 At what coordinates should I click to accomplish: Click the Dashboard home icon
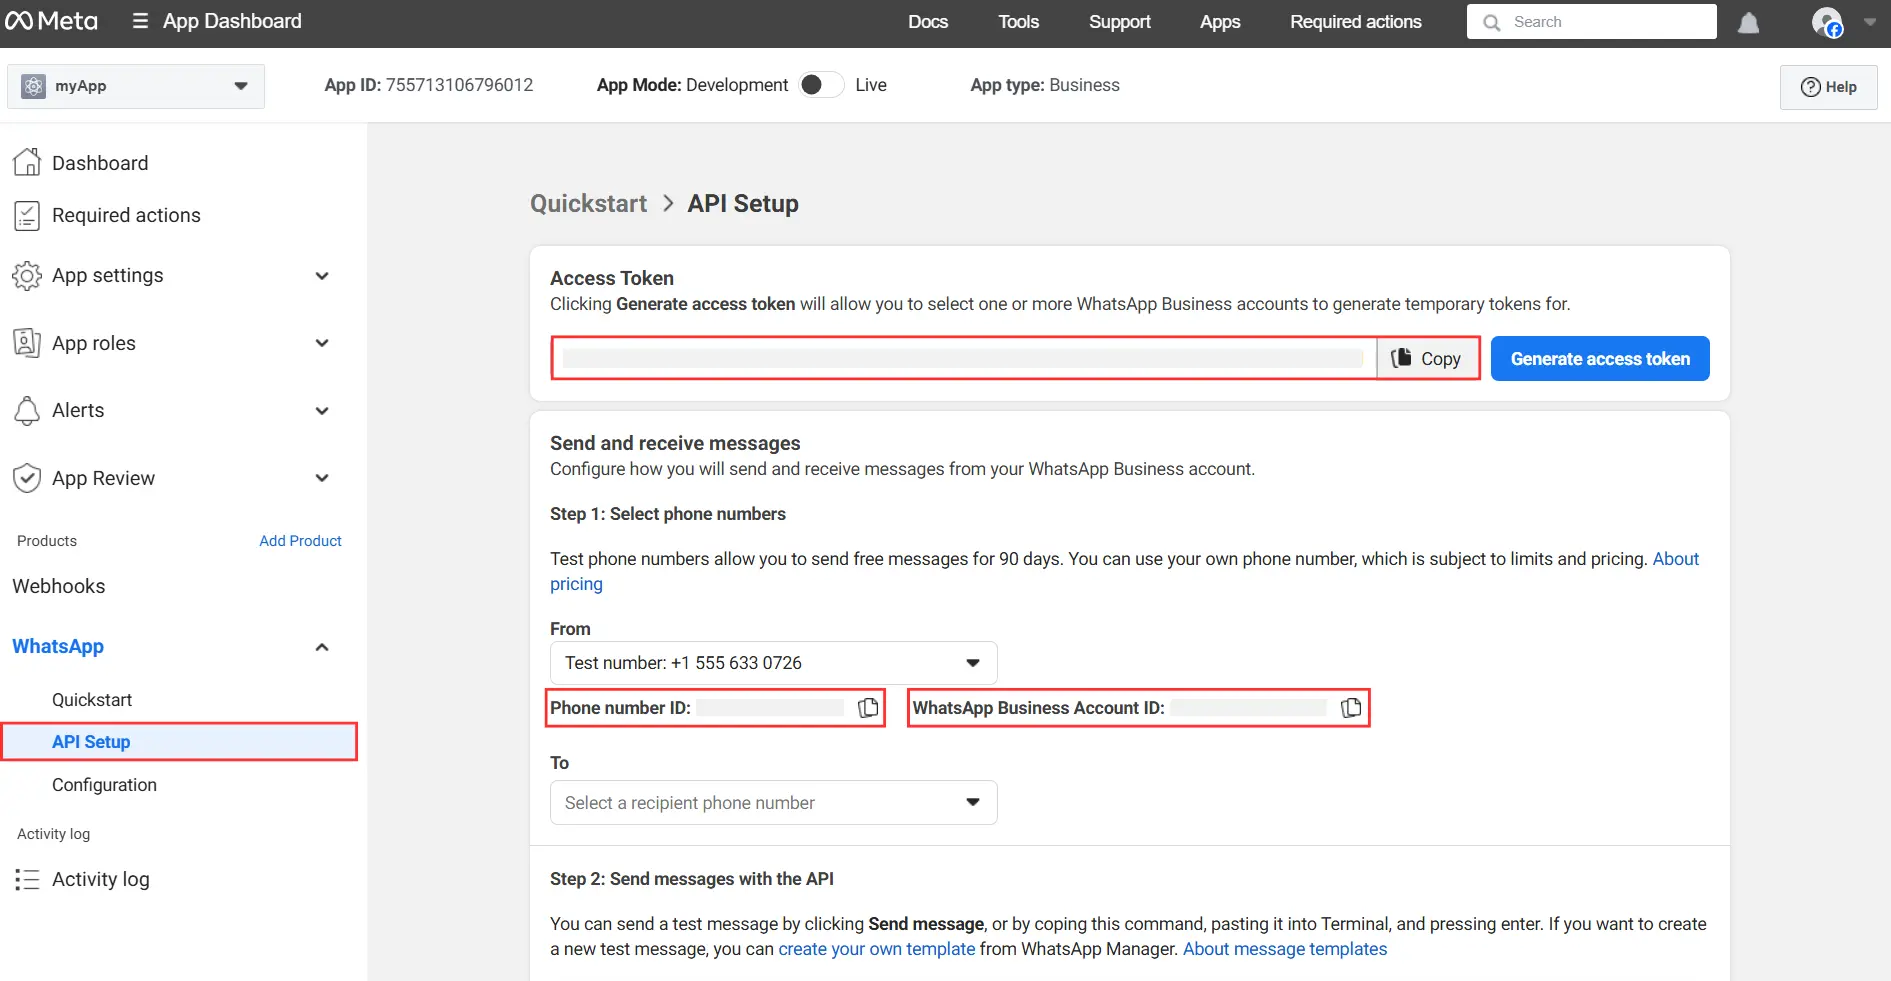coord(27,162)
